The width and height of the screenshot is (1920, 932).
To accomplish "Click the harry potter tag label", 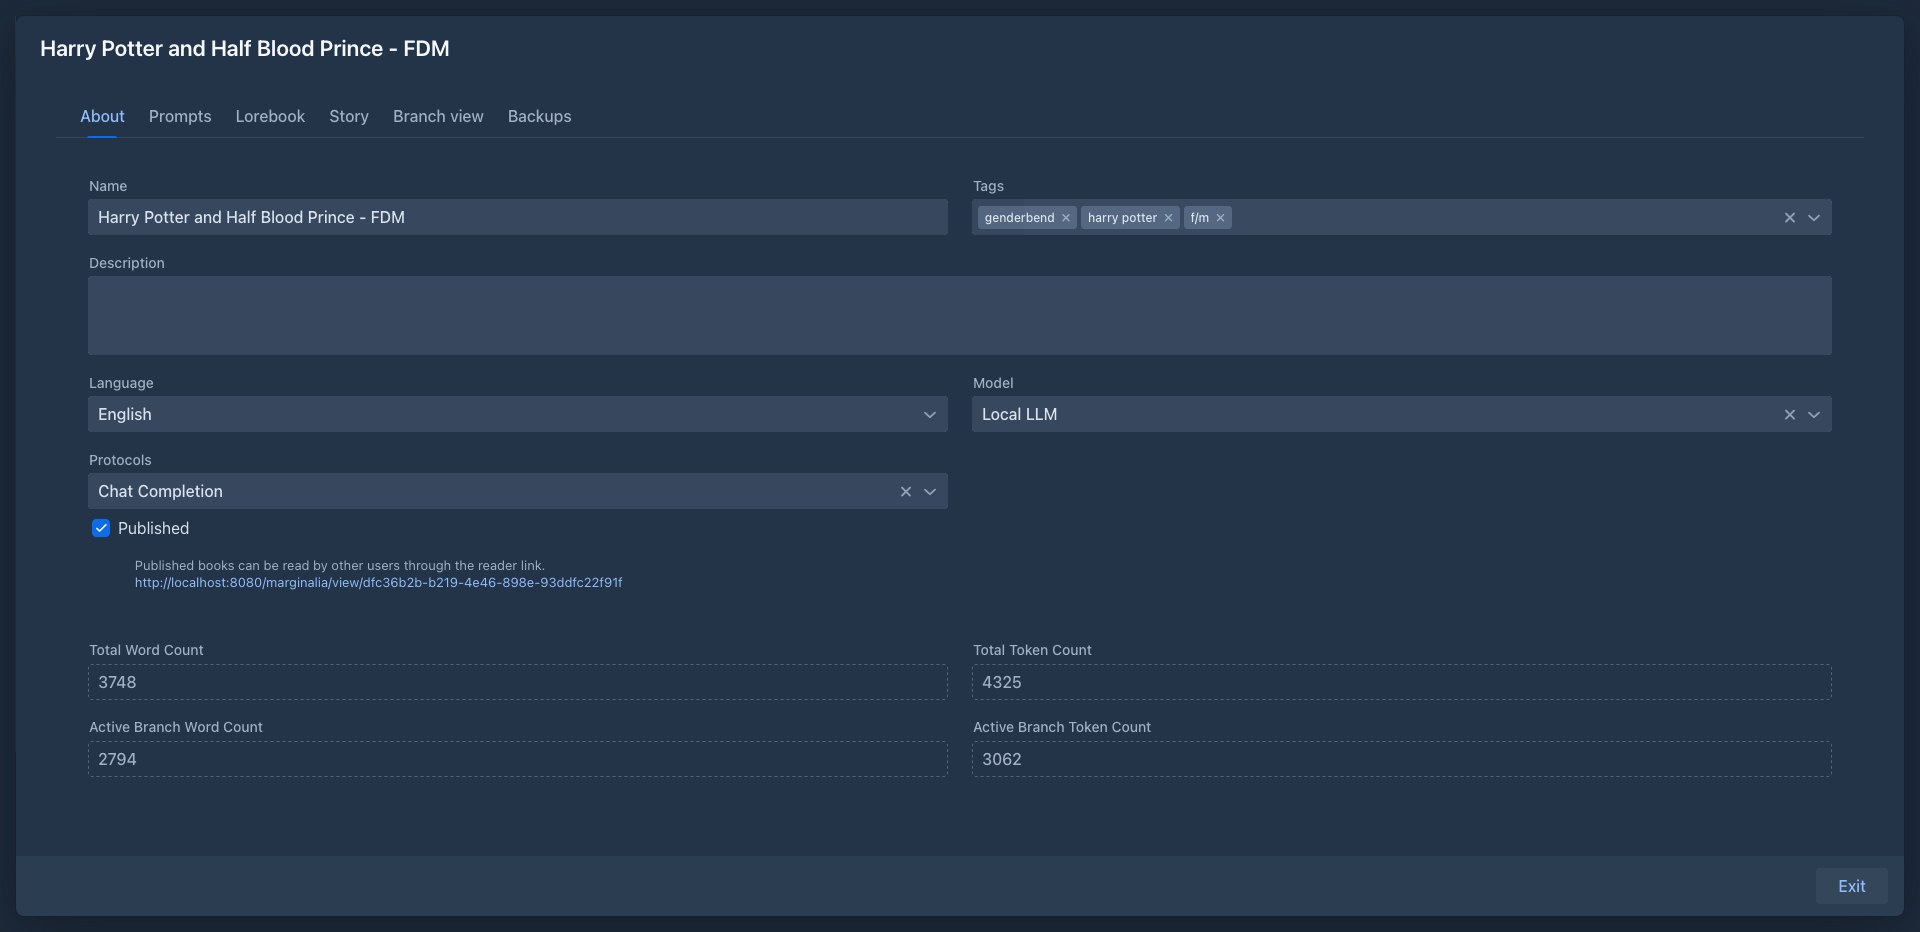I will [x=1122, y=218].
